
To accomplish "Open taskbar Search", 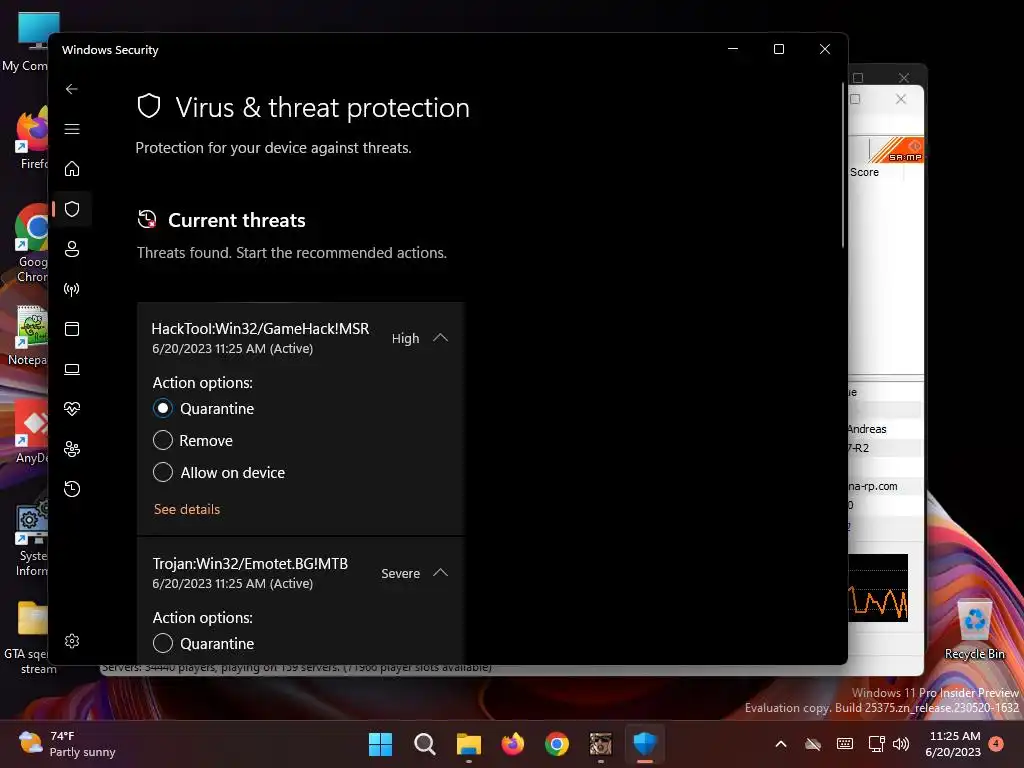I will [x=424, y=744].
